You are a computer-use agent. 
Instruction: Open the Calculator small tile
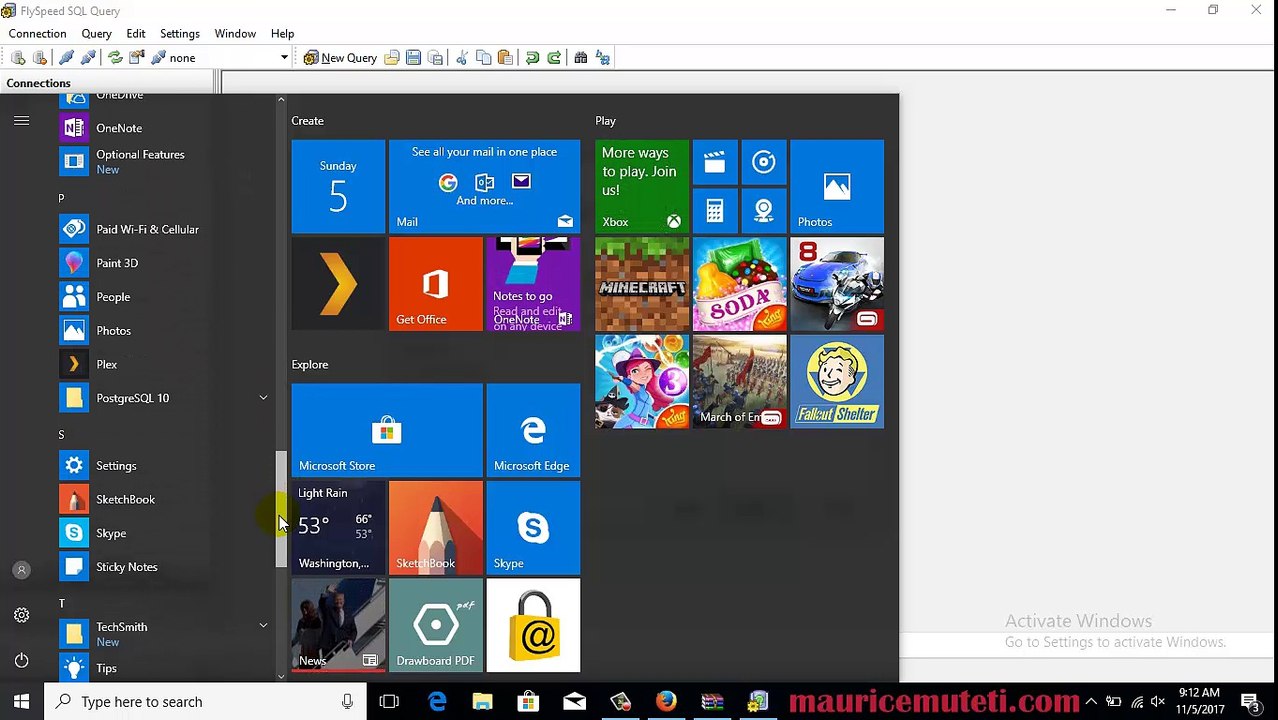[x=714, y=211]
